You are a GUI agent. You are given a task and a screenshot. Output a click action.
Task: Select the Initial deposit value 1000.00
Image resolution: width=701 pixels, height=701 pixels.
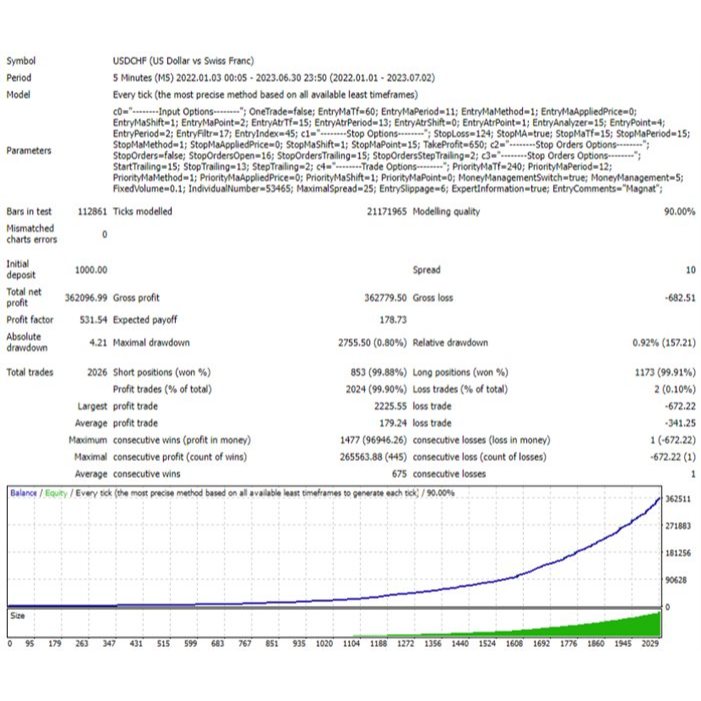point(91,270)
